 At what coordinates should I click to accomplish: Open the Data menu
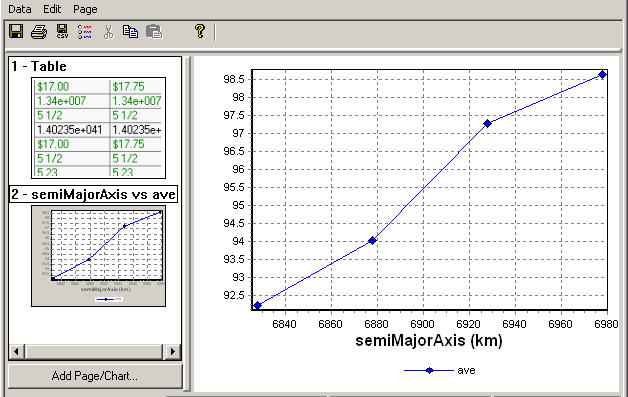20,9
